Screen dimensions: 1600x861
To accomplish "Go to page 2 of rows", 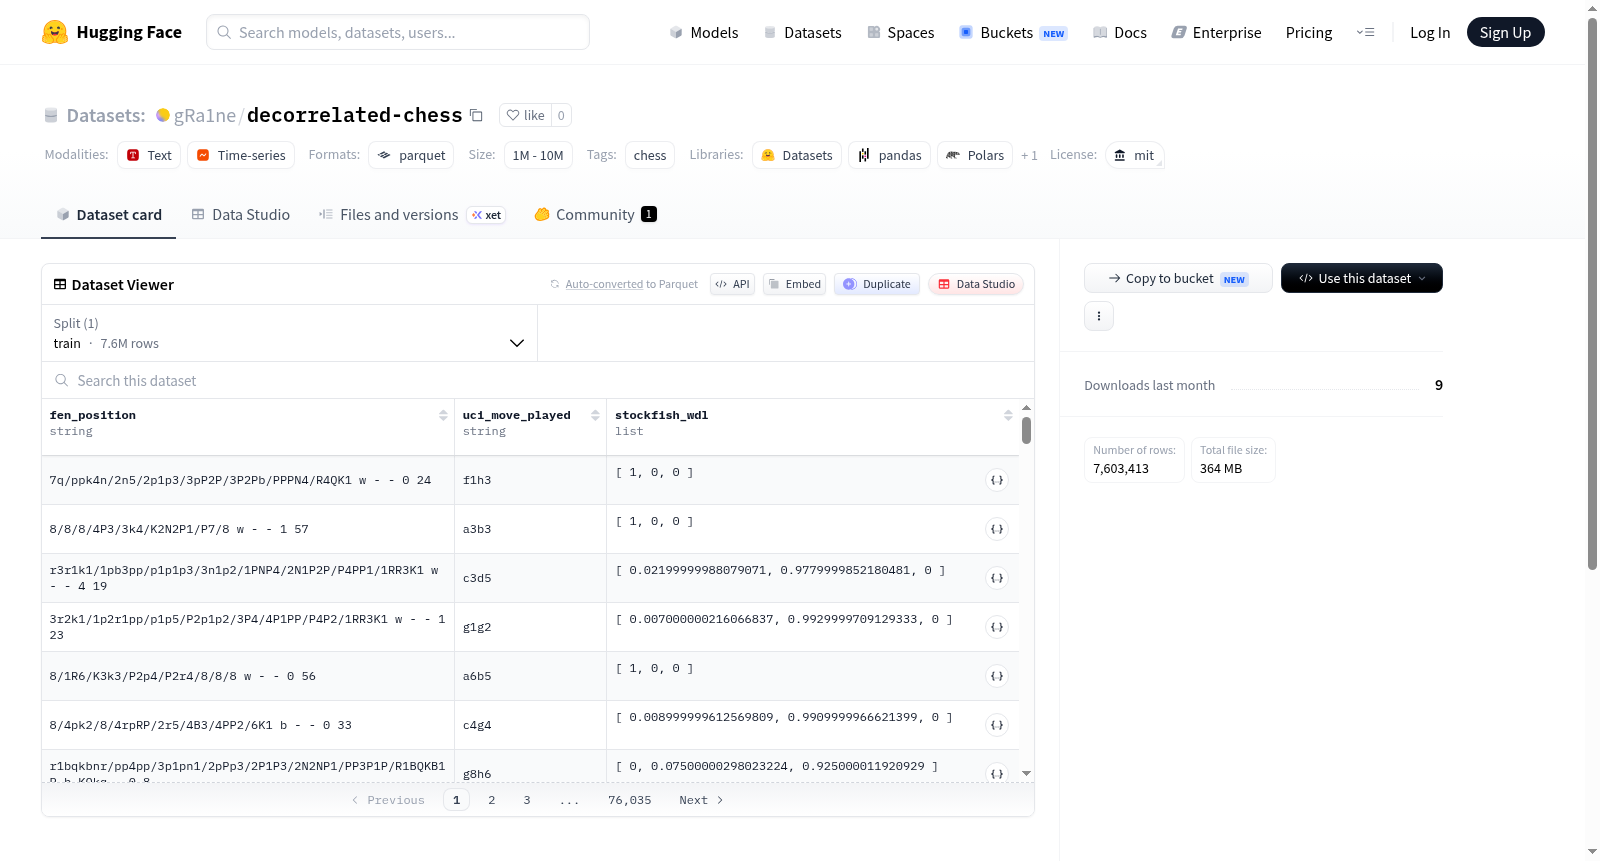I will click(492, 800).
